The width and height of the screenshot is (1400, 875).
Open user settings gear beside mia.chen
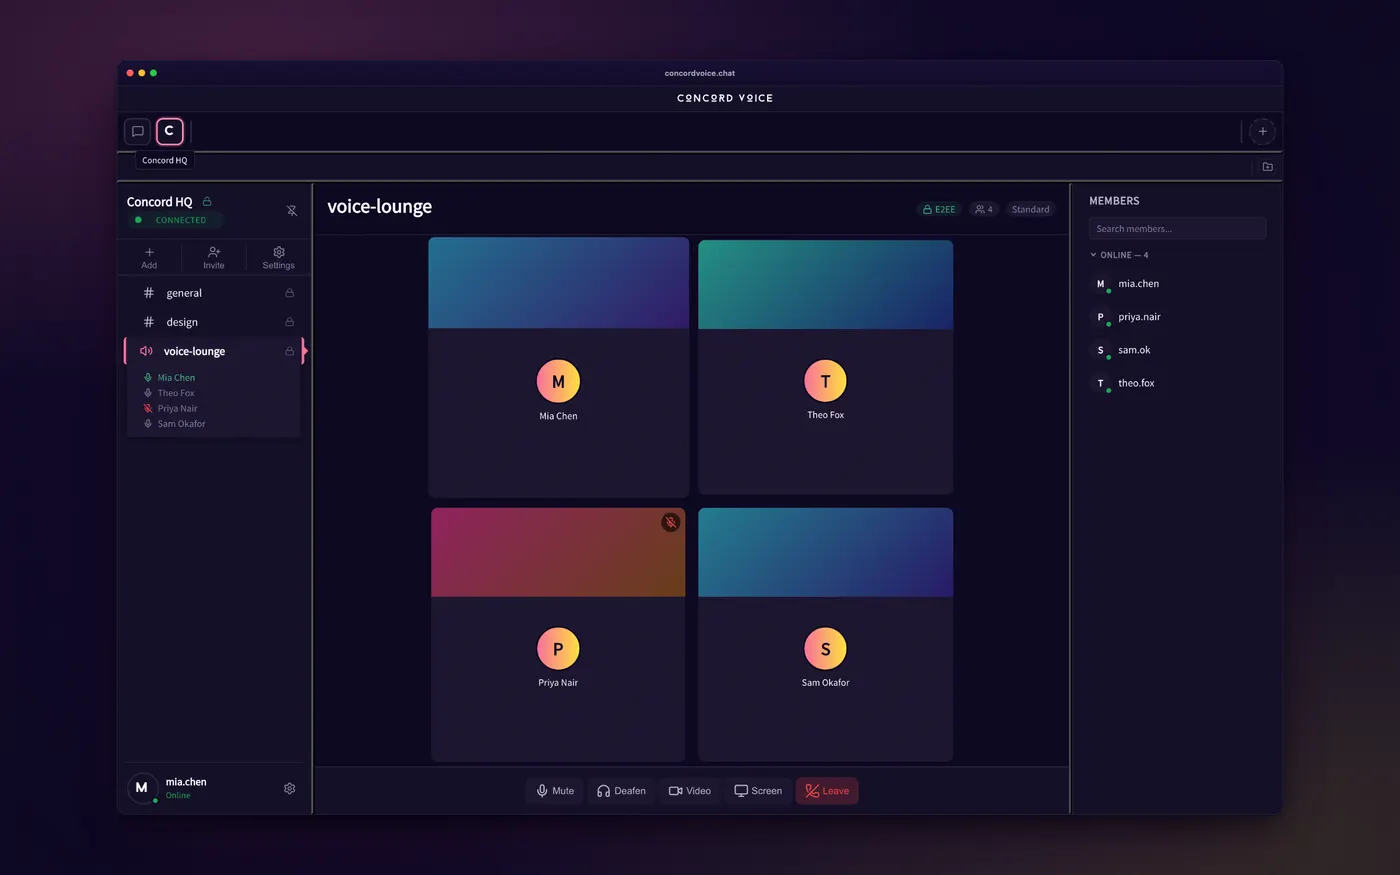tap(290, 788)
